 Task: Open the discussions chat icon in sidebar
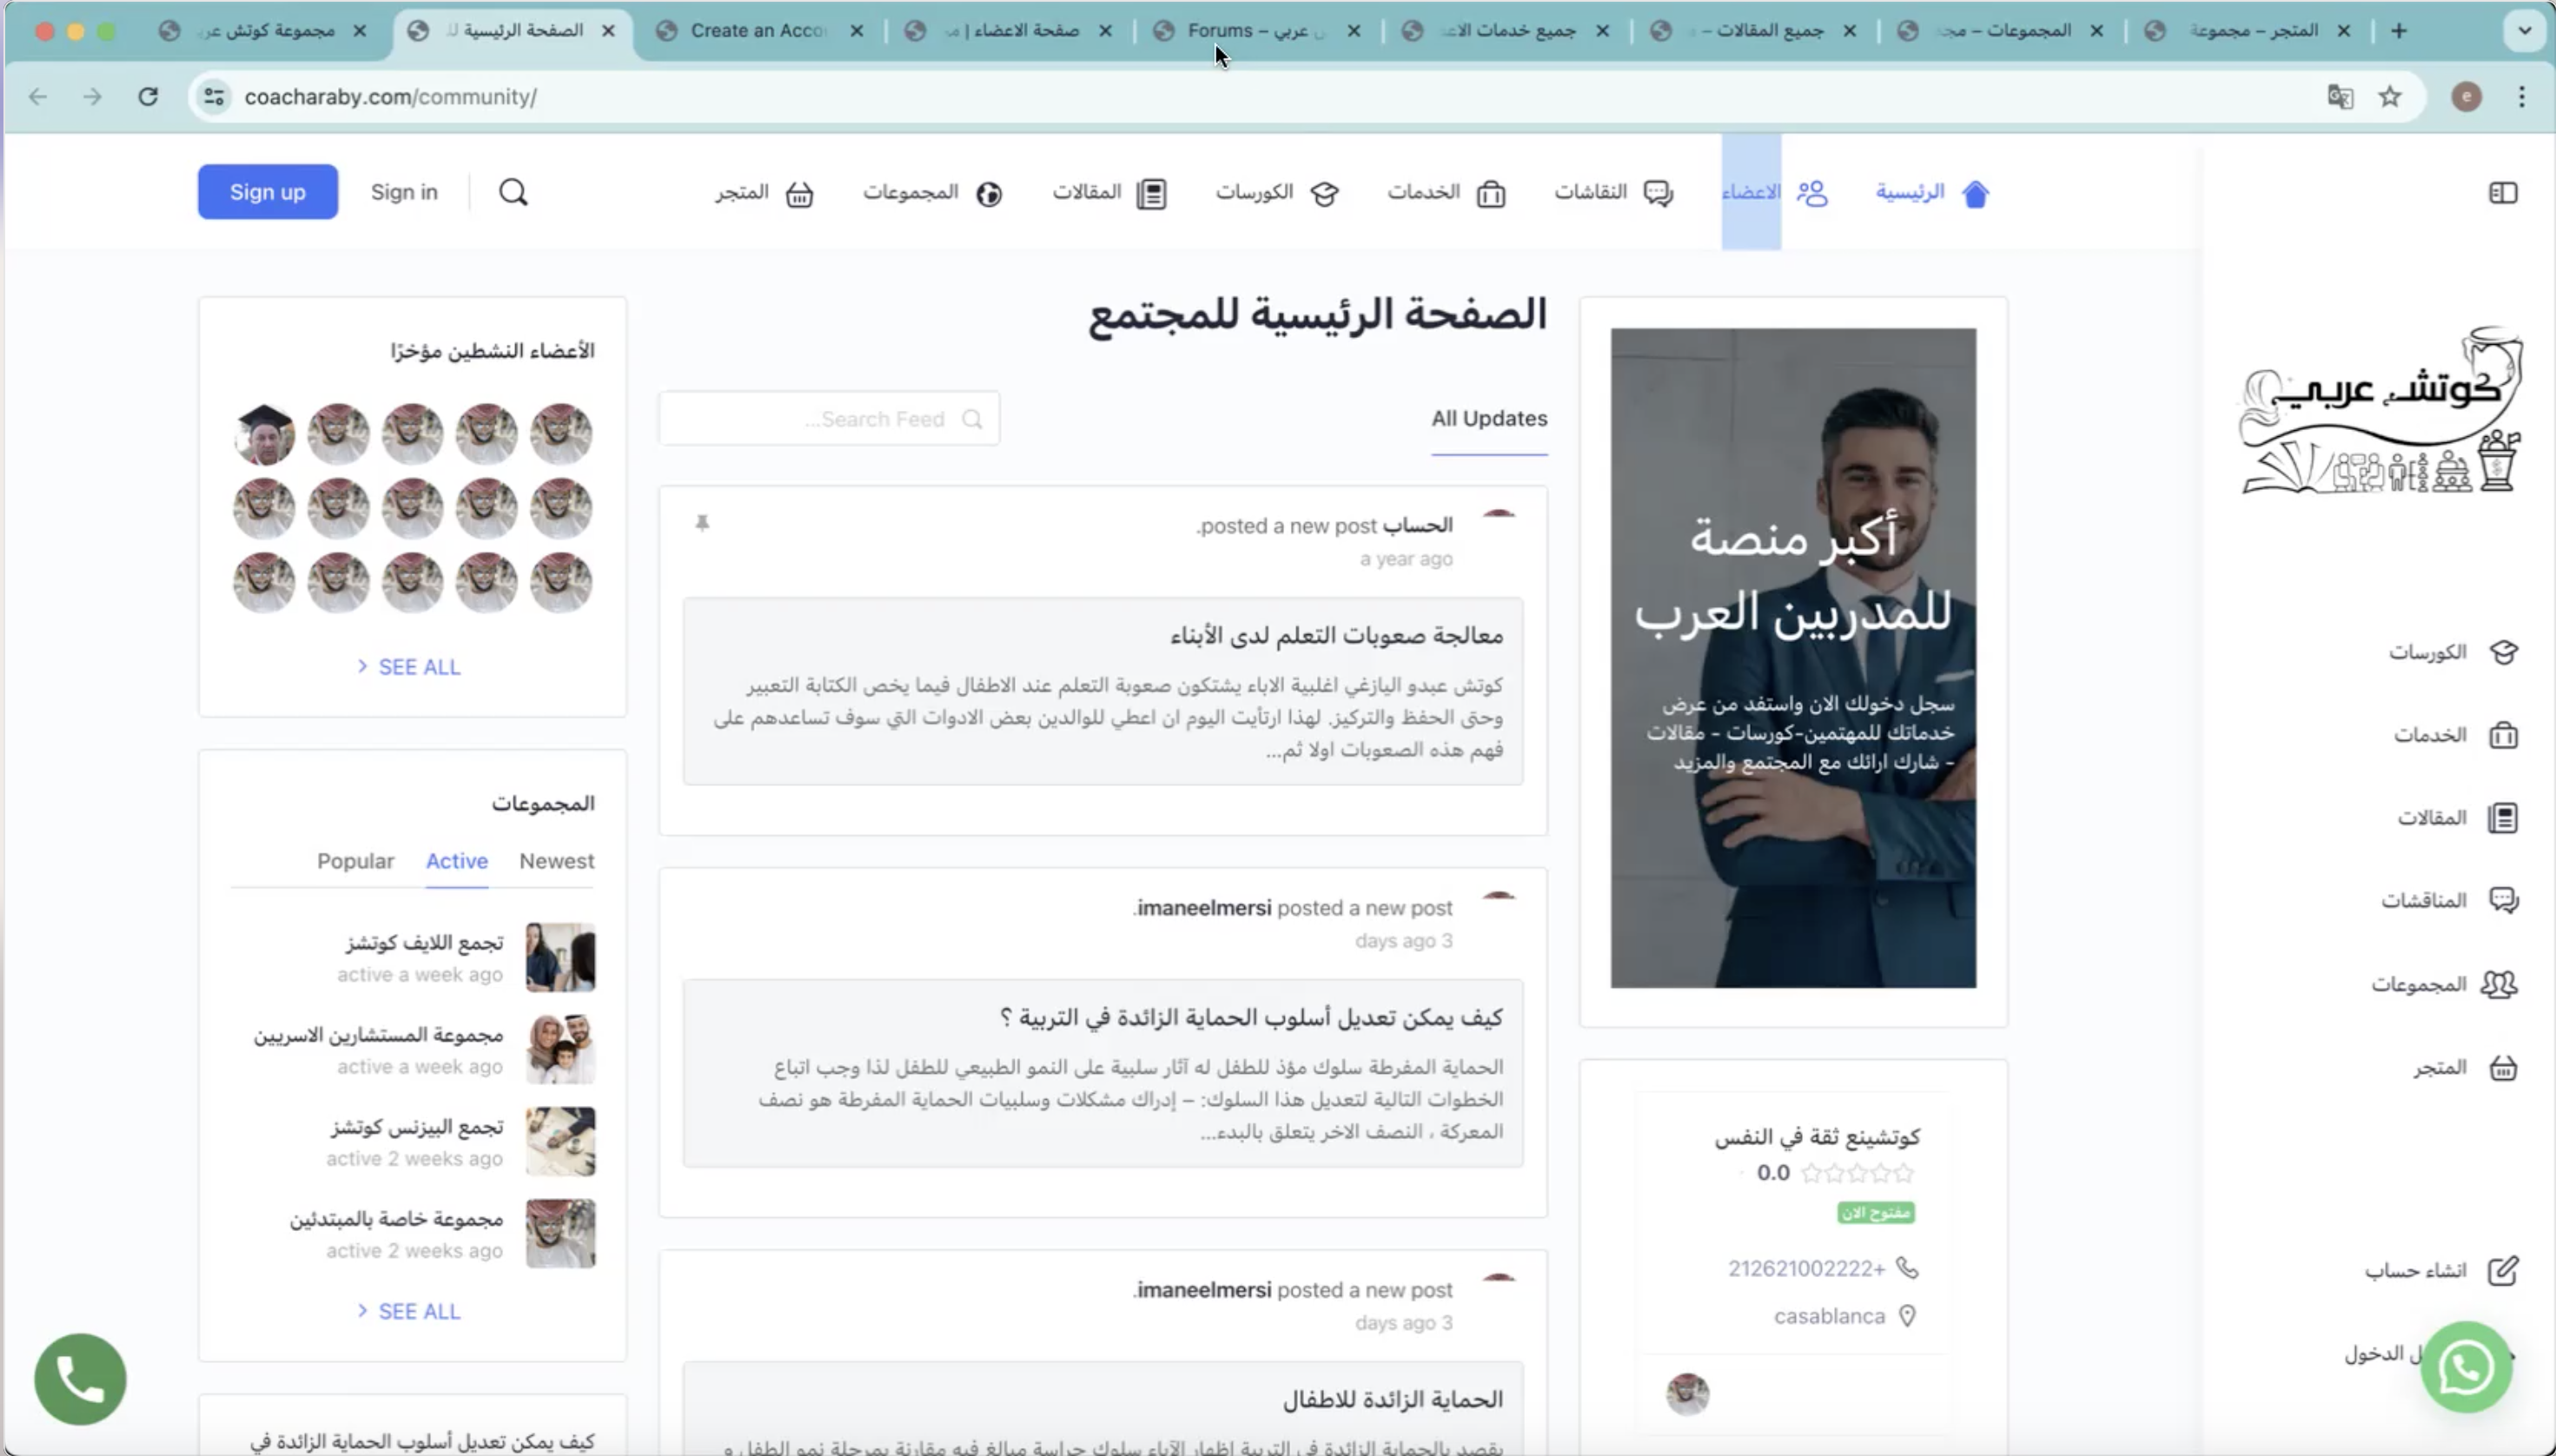click(x=2503, y=900)
